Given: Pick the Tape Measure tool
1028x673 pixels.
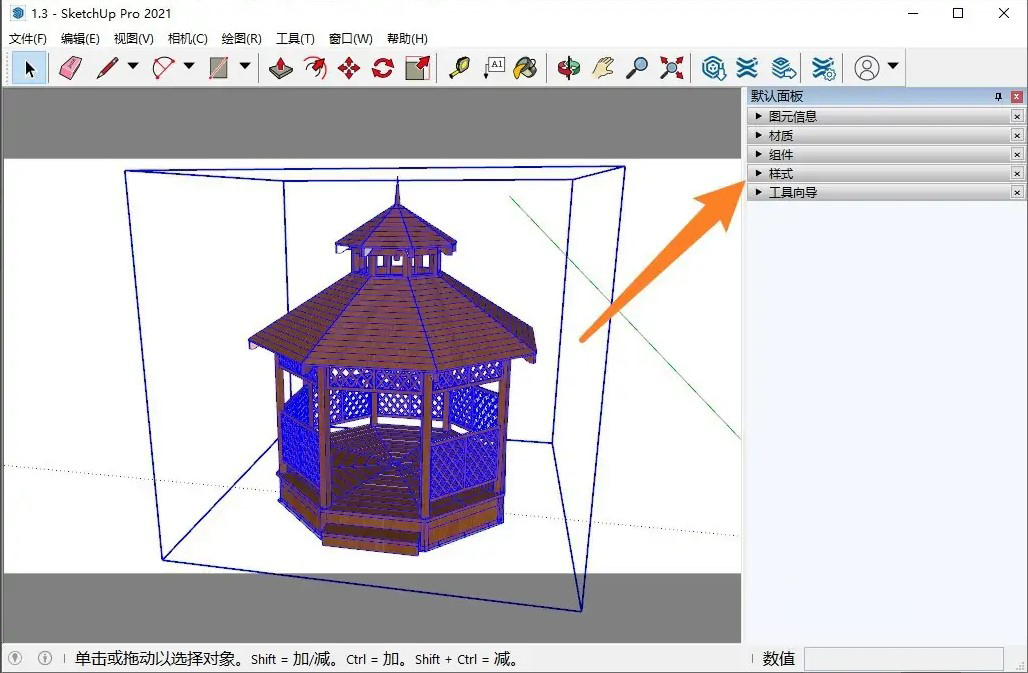Looking at the screenshot, I should (459, 68).
